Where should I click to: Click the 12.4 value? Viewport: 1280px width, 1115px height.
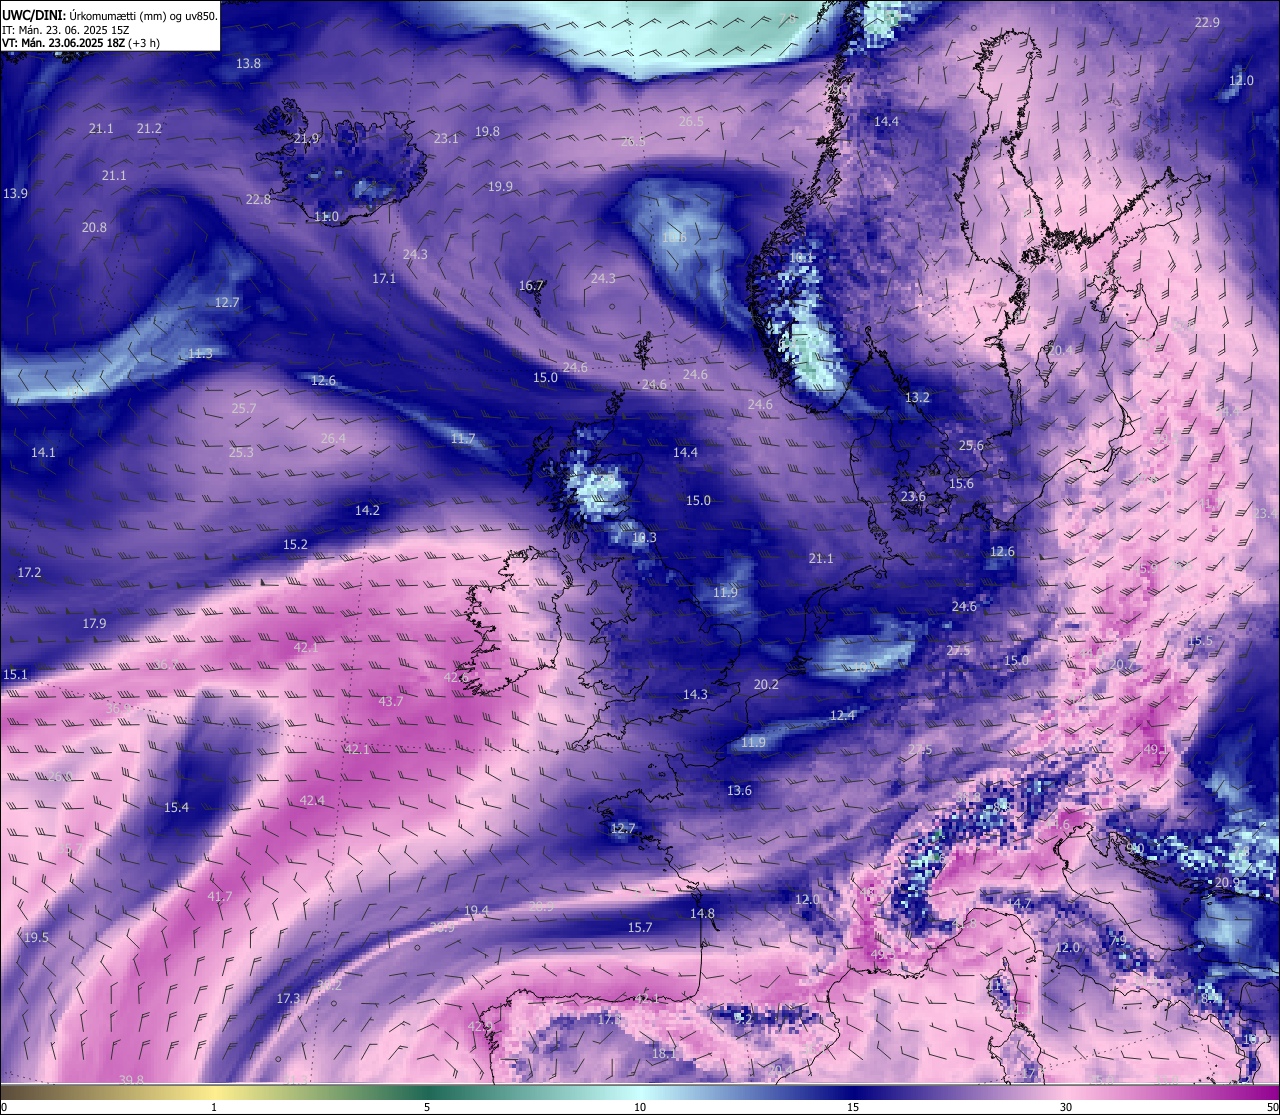tap(843, 714)
